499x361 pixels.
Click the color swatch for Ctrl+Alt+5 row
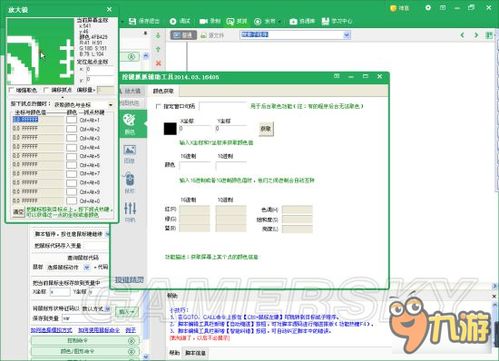point(71,156)
